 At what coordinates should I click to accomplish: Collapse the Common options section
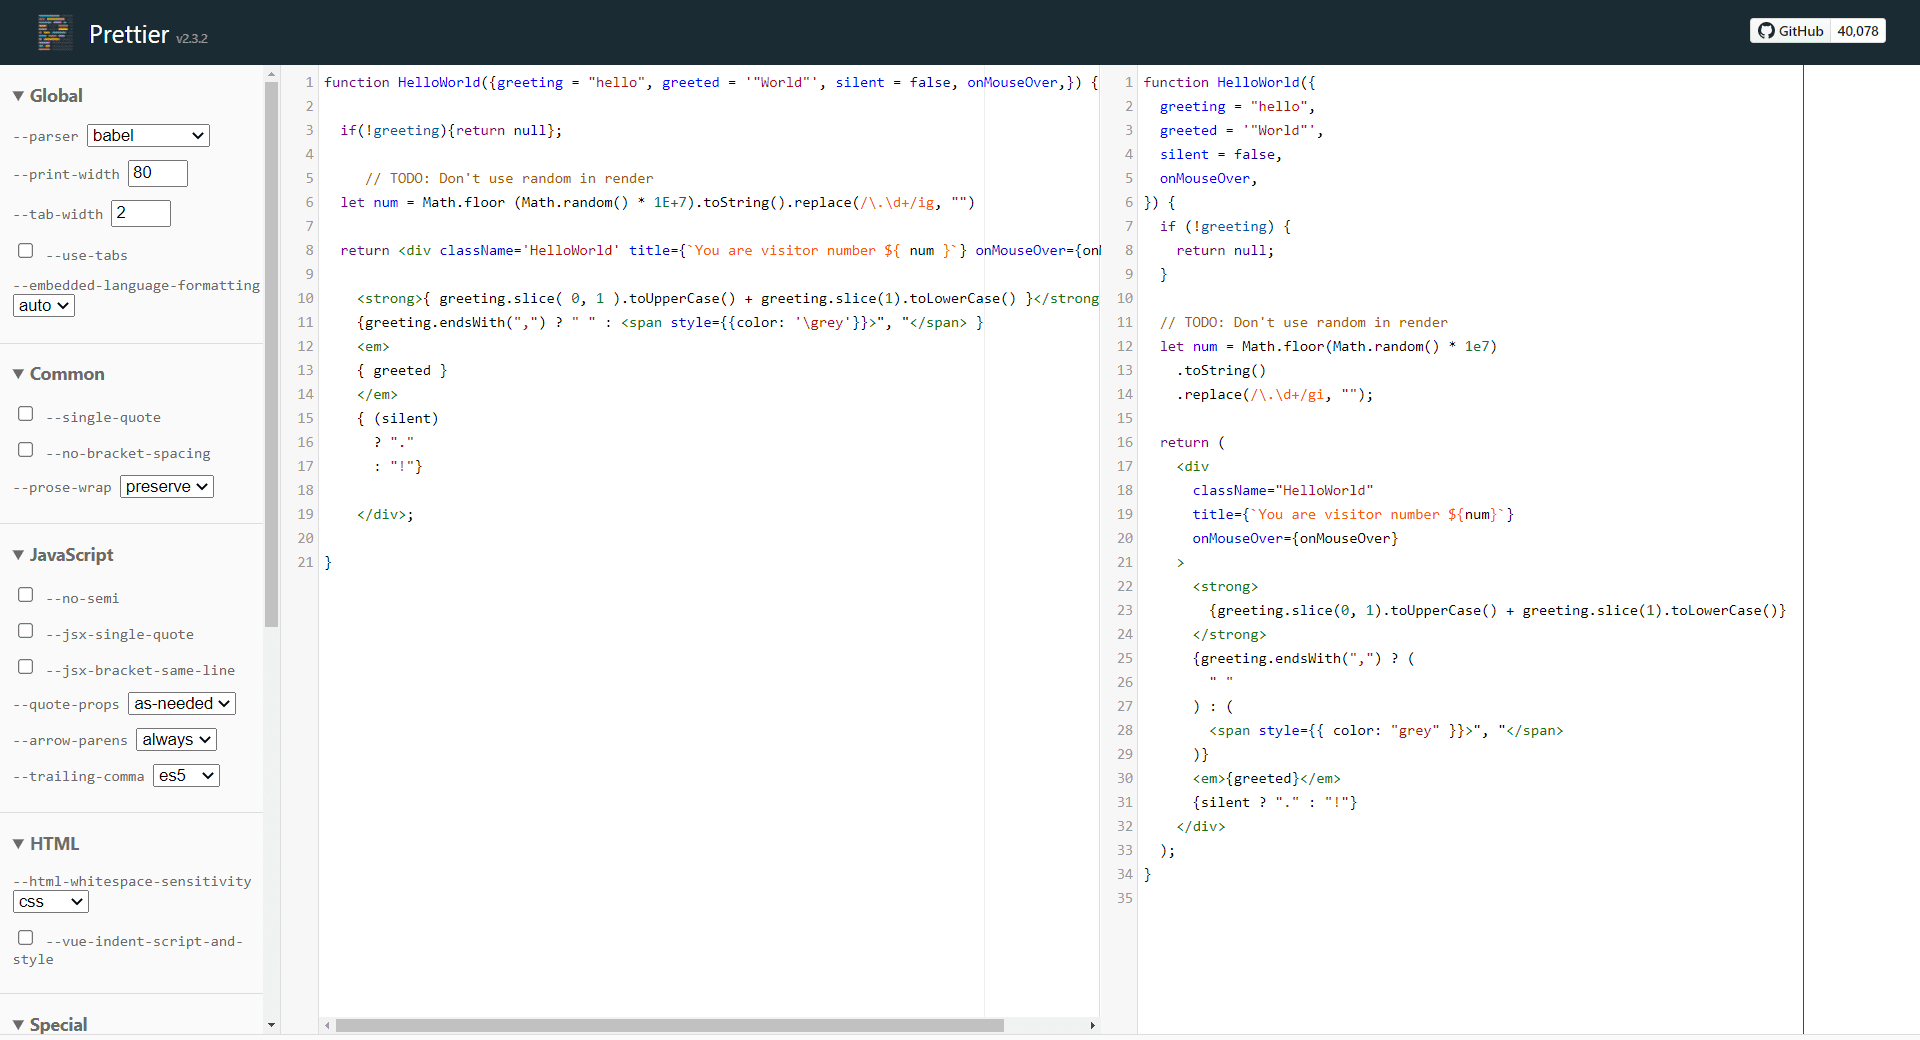pos(58,374)
